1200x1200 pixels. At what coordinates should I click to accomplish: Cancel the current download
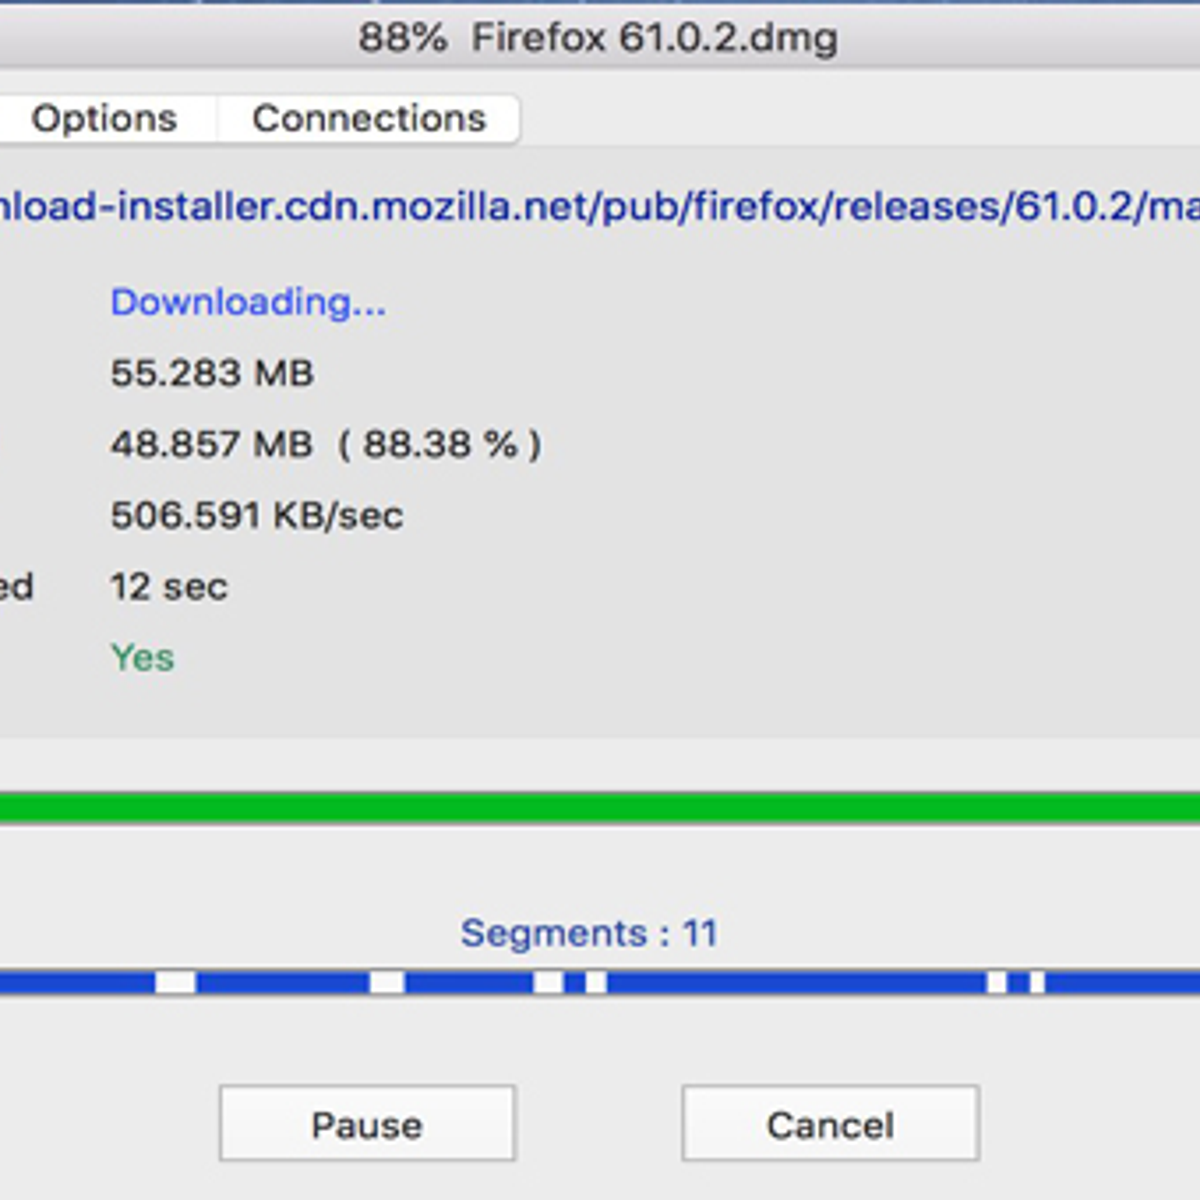(830, 1124)
